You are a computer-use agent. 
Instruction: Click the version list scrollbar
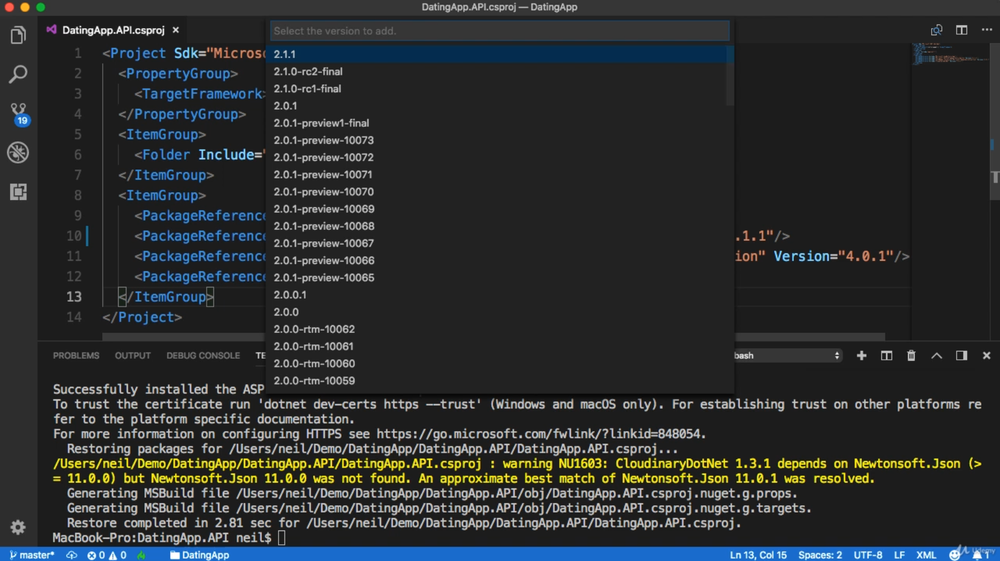(730, 75)
